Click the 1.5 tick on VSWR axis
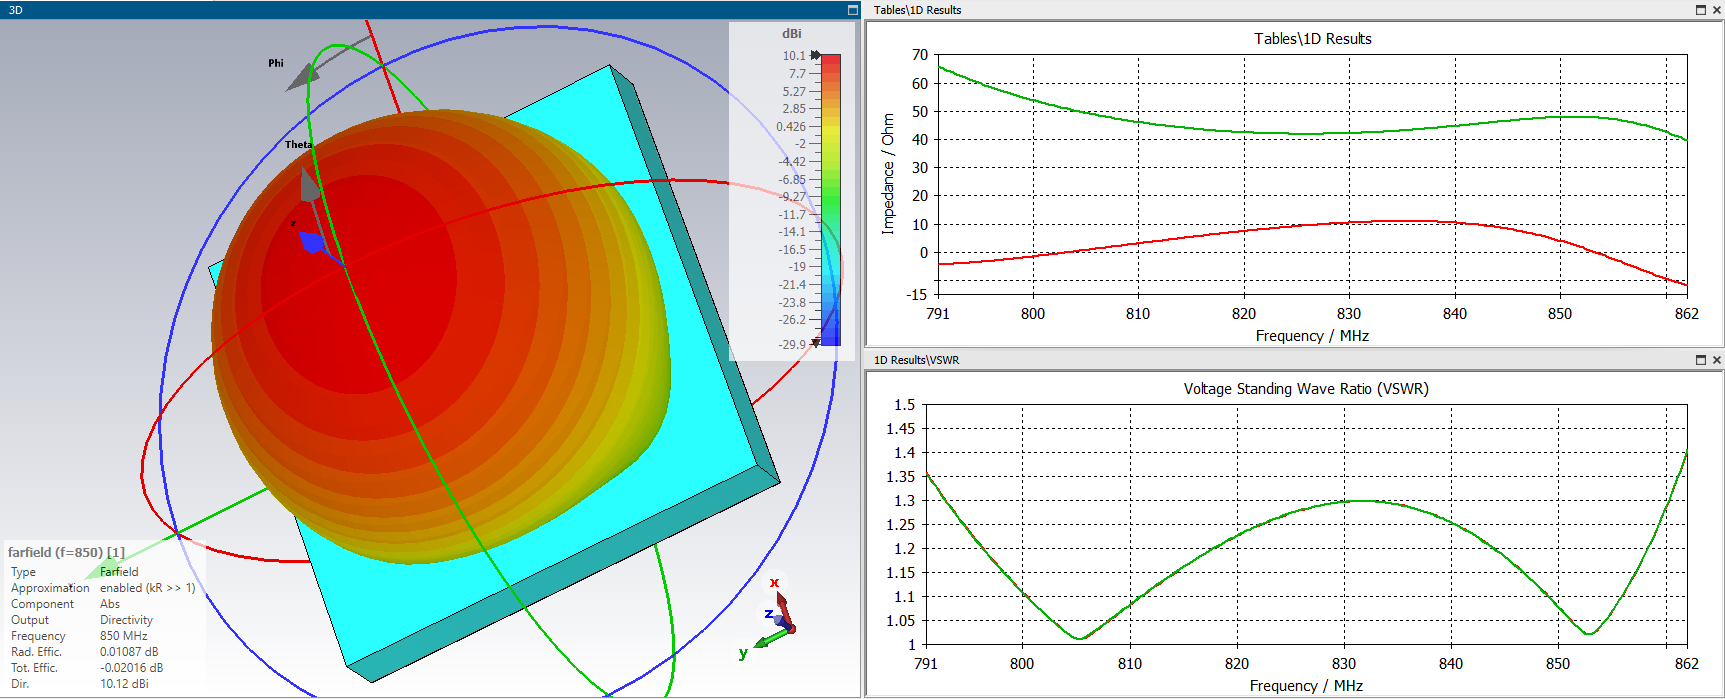This screenshot has height=699, width=1725. click(904, 405)
